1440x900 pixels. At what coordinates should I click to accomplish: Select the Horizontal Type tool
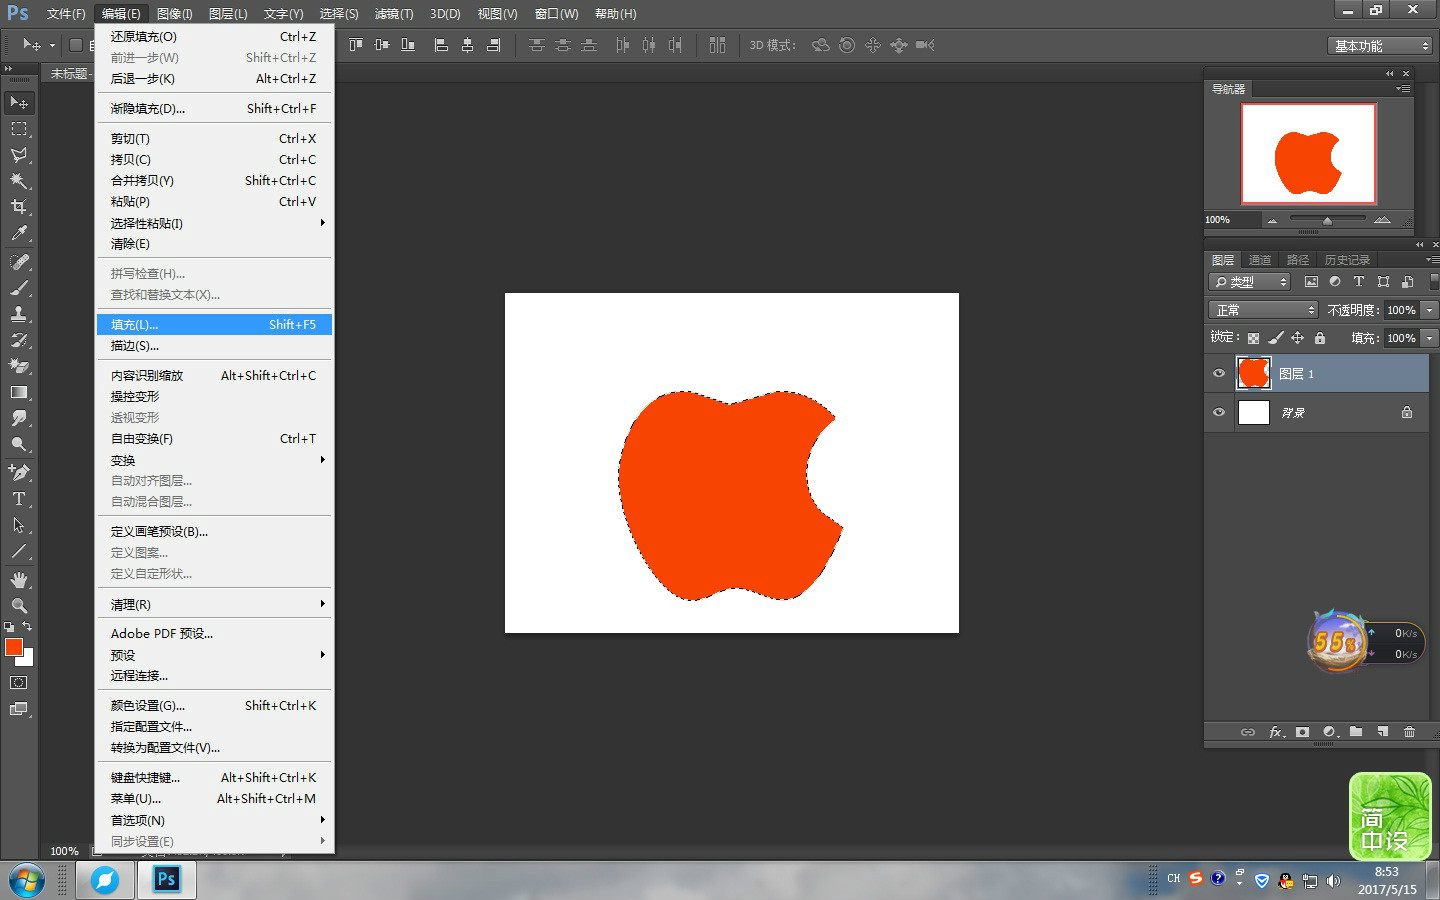coord(19,499)
